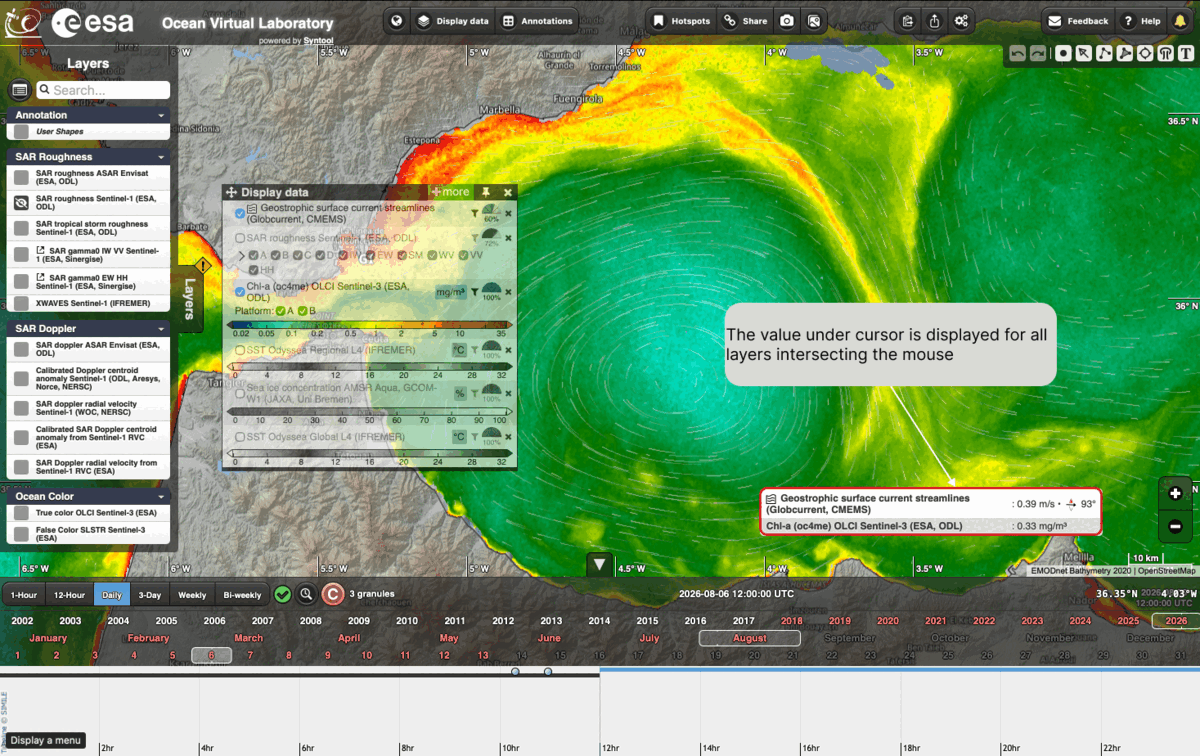The width and height of the screenshot is (1200, 756).
Task: Remove the Chl-a OLCI Sentinel-3 layer
Action: point(508,292)
